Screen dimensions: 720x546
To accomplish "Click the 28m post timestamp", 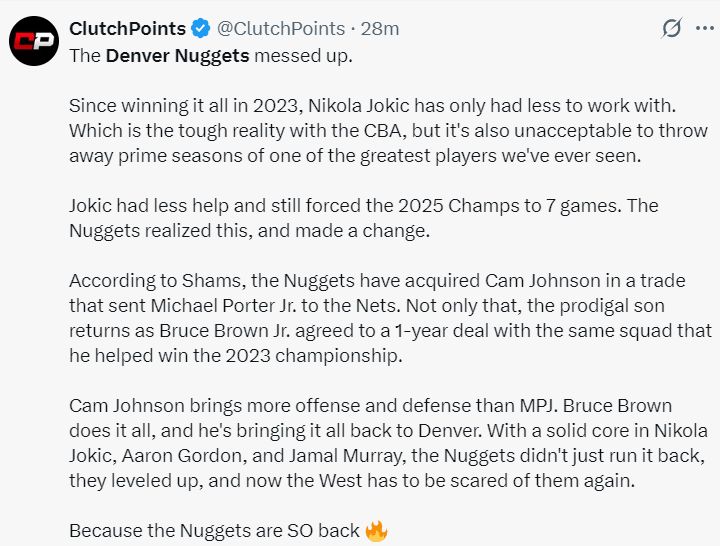I will (380, 29).
